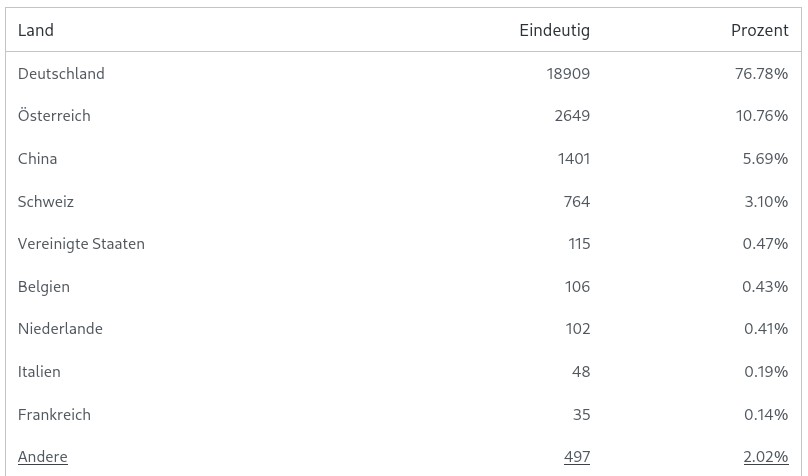Click the Andere link
808x476 pixels.
click(x=43, y=457)
